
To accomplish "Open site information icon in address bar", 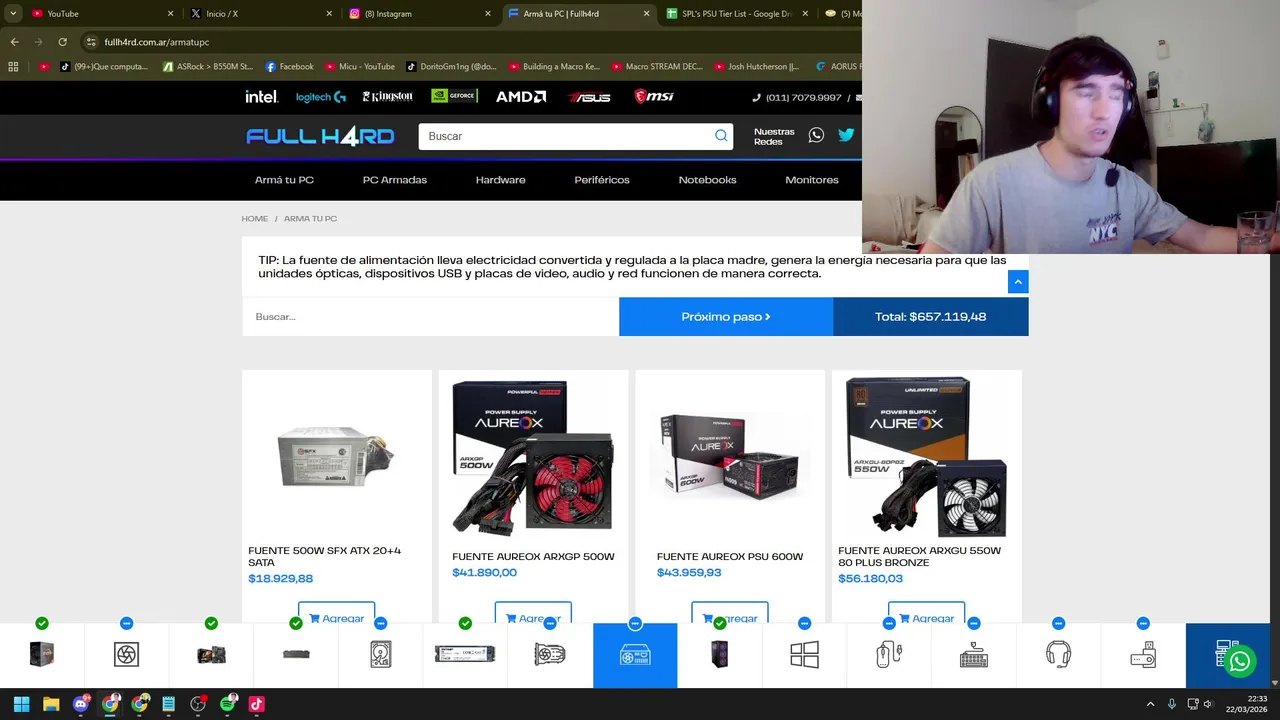I will coord(91,42).
